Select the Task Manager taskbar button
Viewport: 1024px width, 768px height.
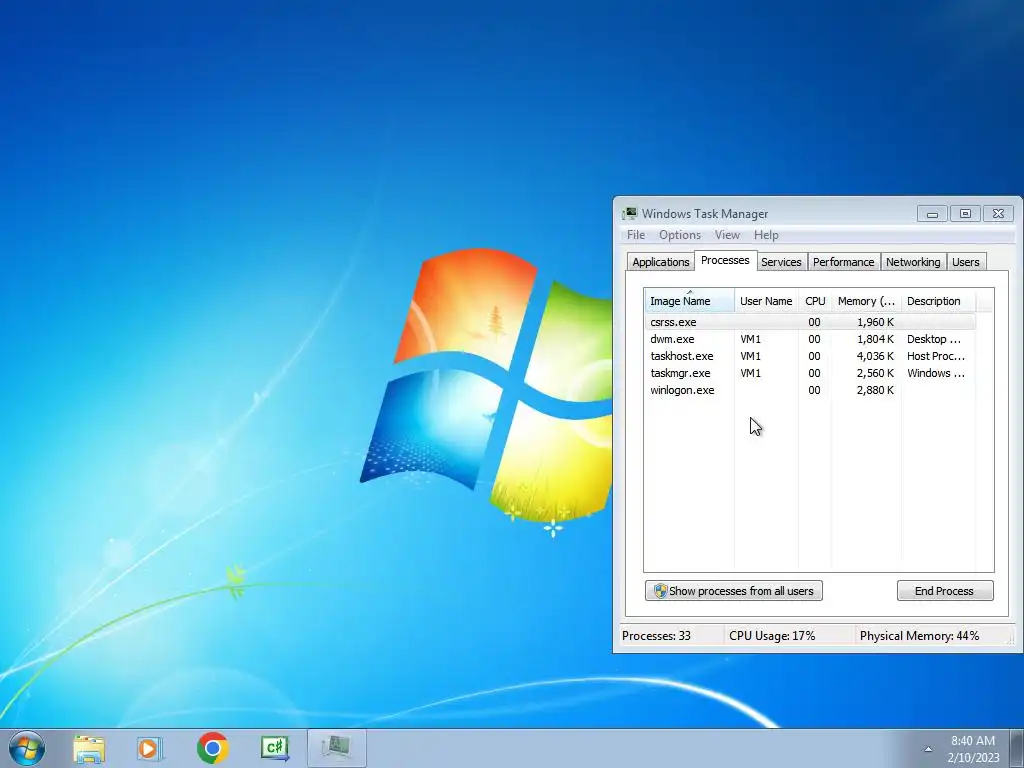(337, 748)
